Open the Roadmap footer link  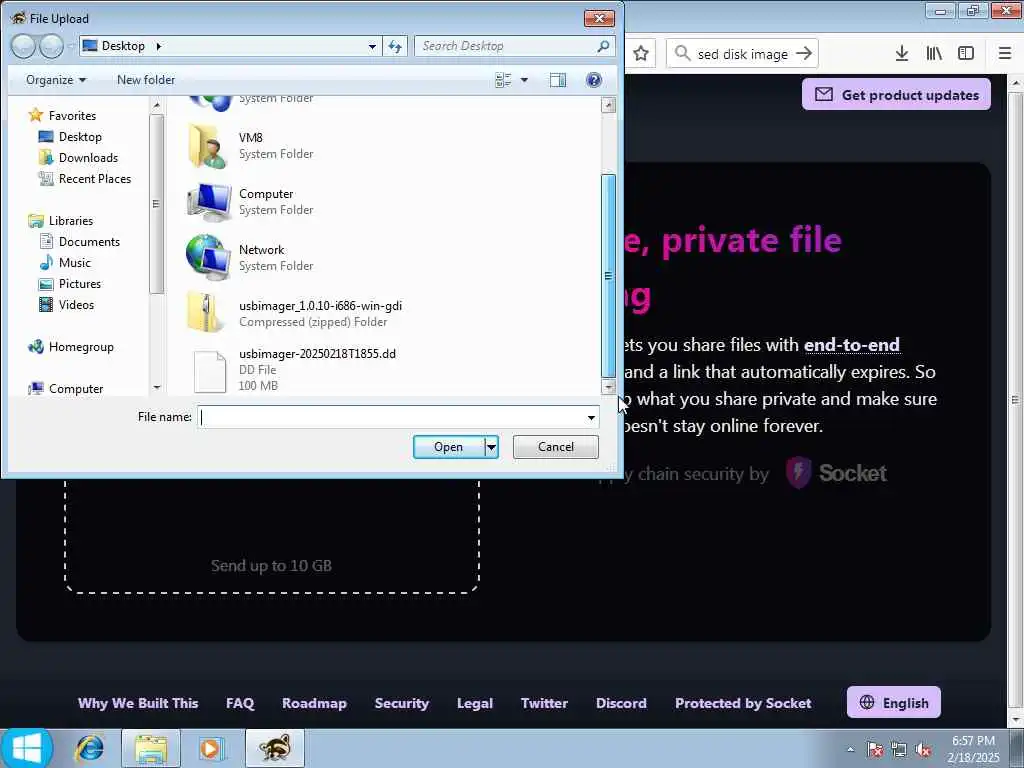pyautogui.click(x=314, y=703)
